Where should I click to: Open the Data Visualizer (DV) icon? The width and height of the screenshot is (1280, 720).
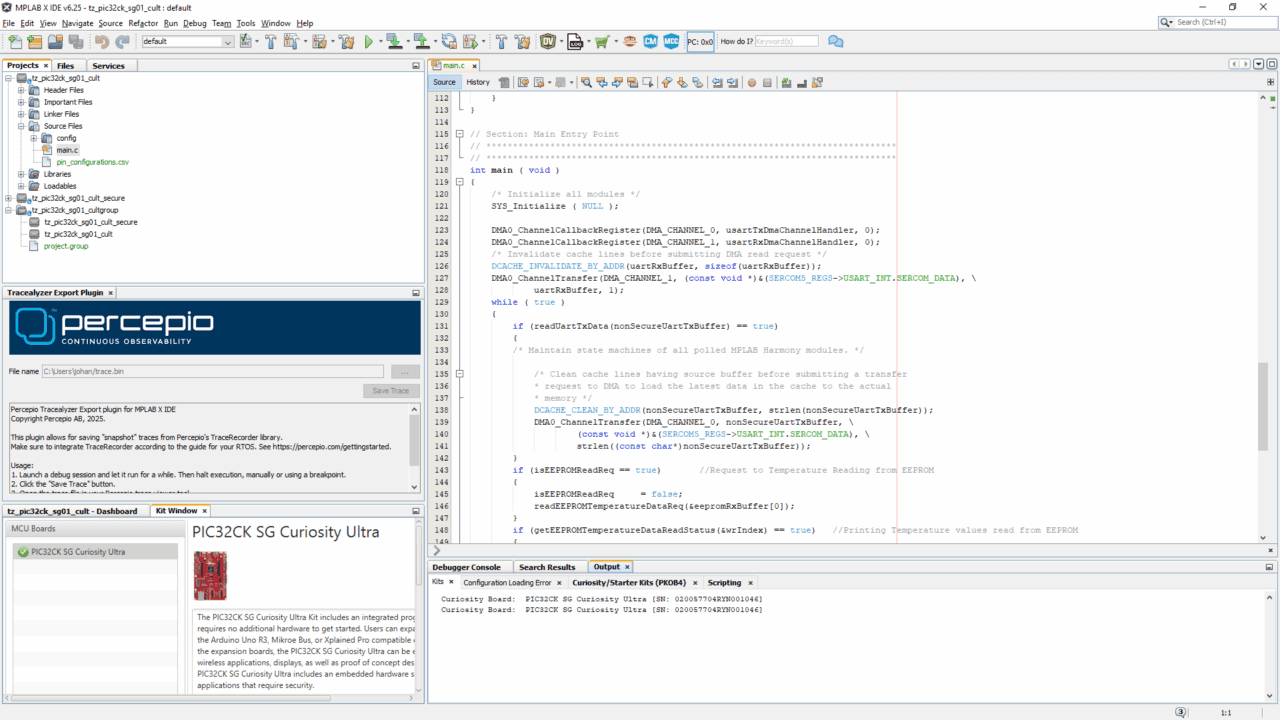pyautogui.click(x=549, y=41)
